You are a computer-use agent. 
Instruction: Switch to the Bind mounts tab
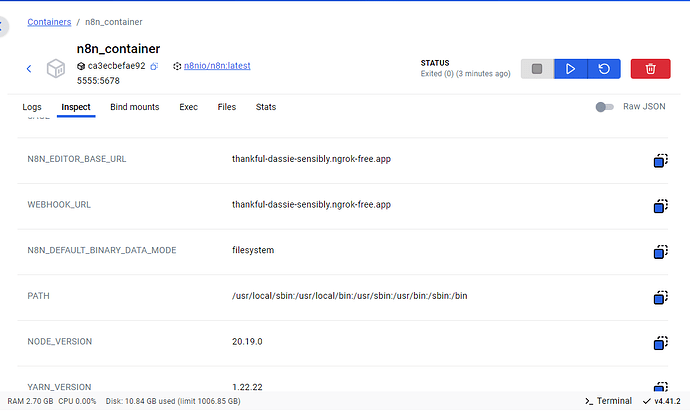pyautogui.click(x=135, y=107)
